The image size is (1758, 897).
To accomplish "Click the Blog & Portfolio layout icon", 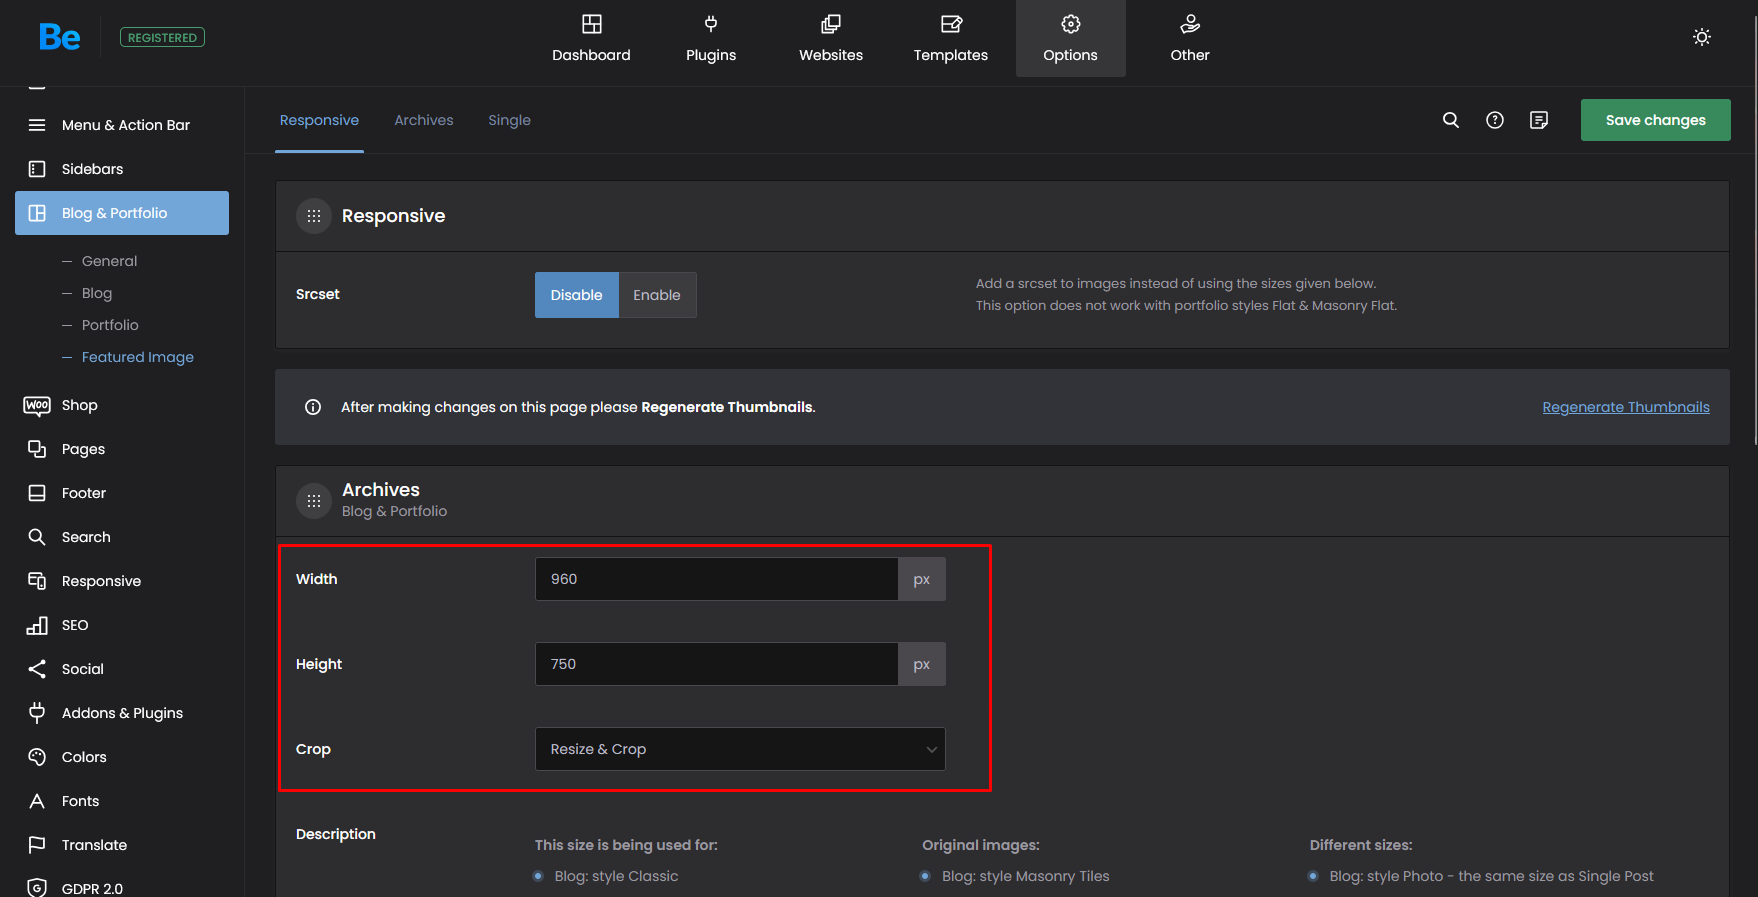I will (37, 213).
